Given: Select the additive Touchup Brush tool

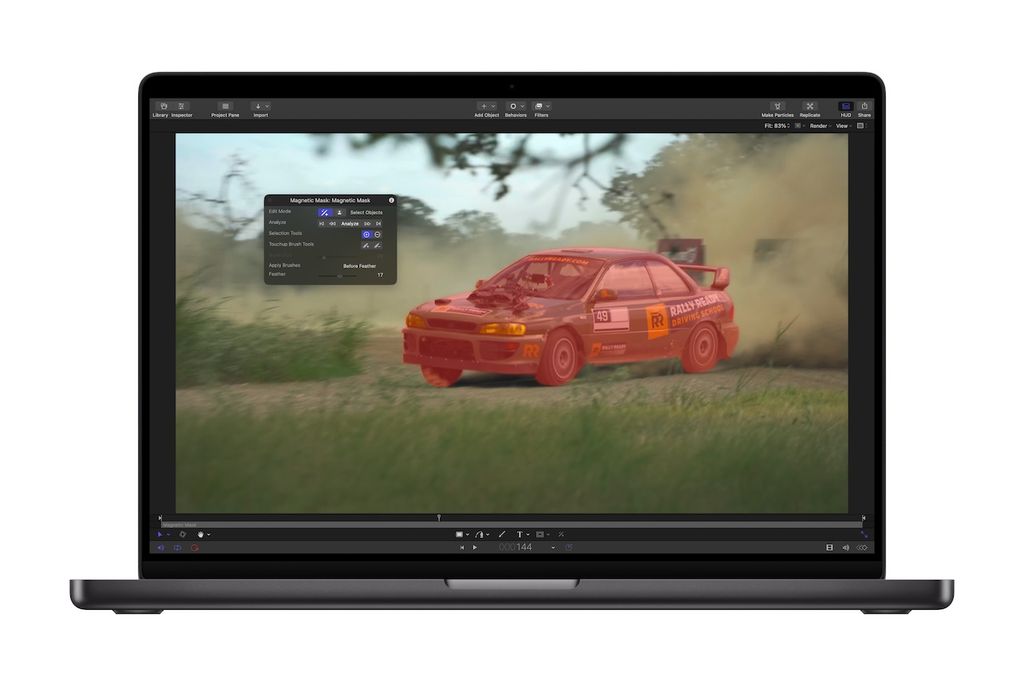Looking at the screenshot, I should 365,244.
